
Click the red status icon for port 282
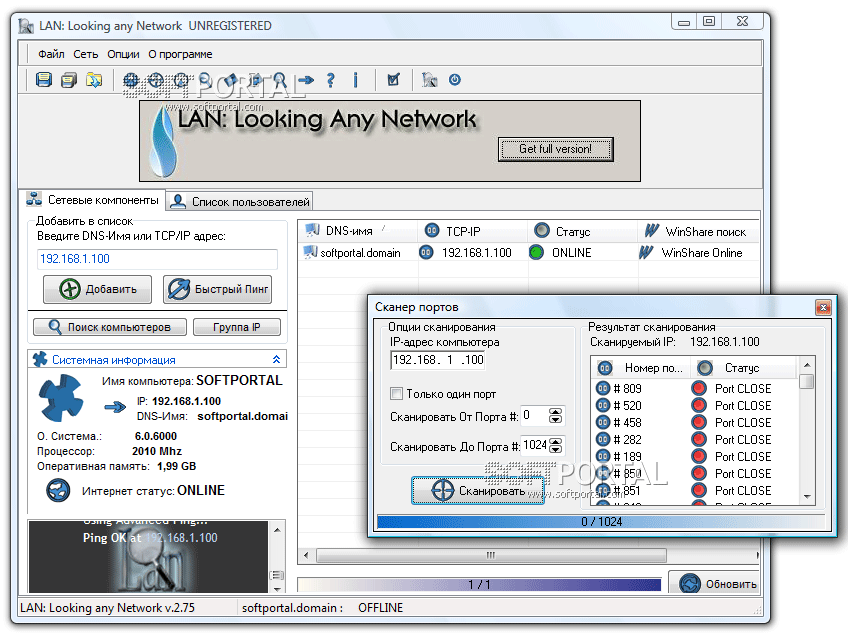pyautogui.click(x=699, y=439)
